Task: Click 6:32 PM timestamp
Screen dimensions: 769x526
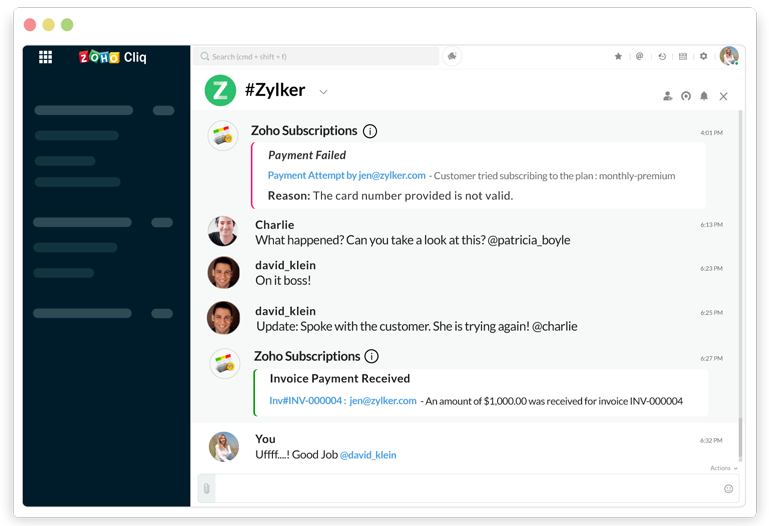Action: tap(711, 440)
